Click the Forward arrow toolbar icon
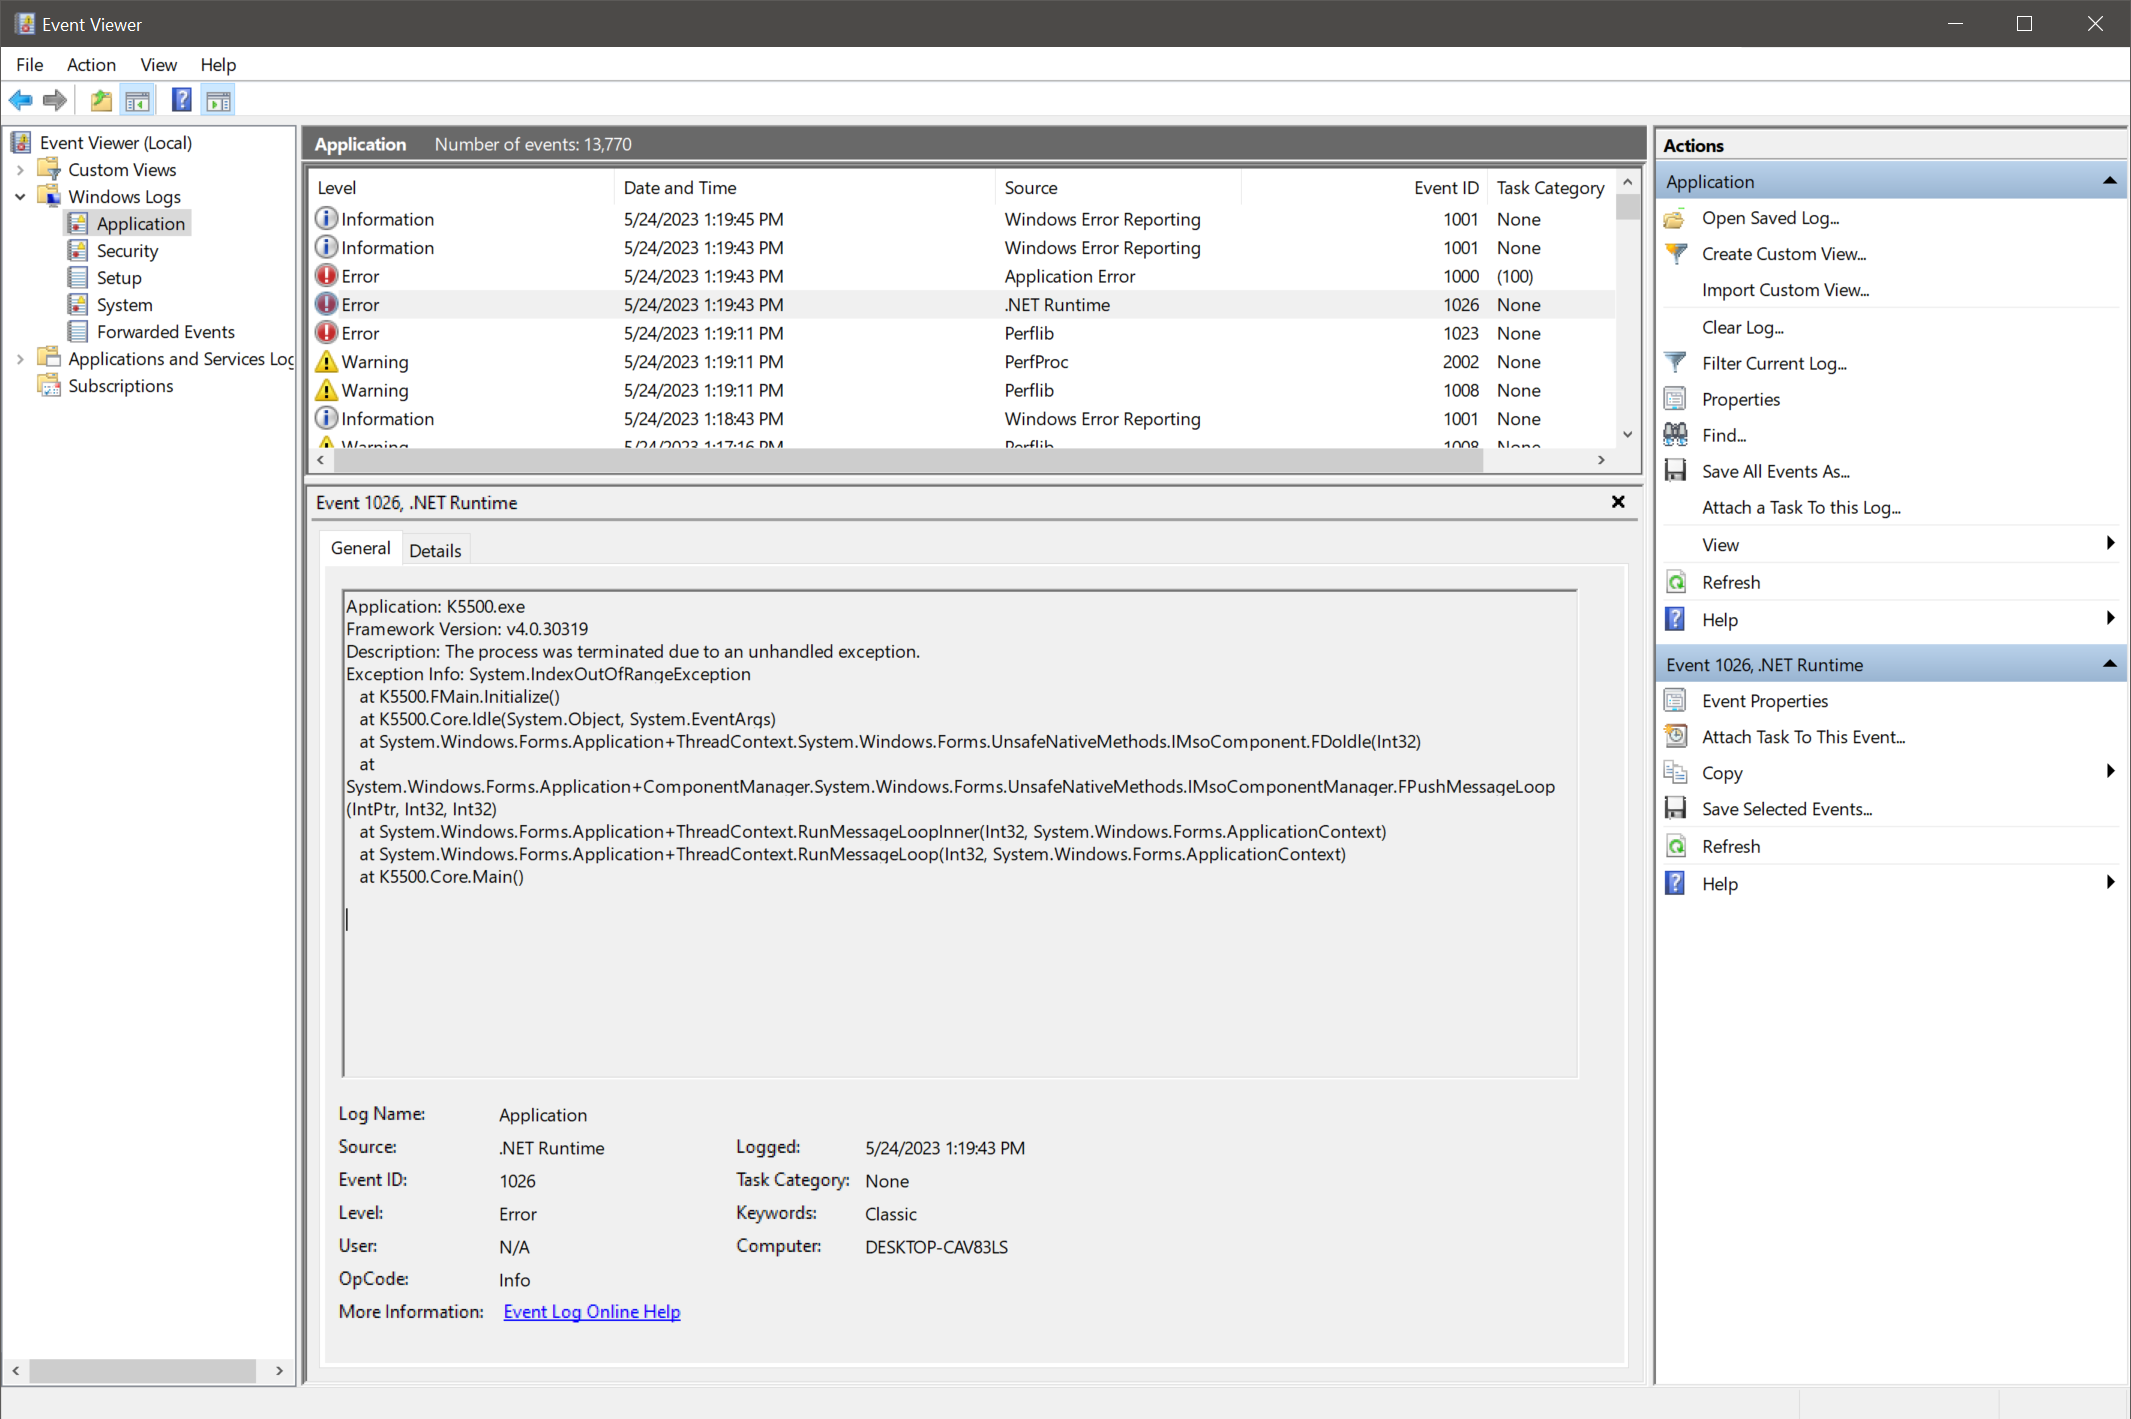 (56, 100)
